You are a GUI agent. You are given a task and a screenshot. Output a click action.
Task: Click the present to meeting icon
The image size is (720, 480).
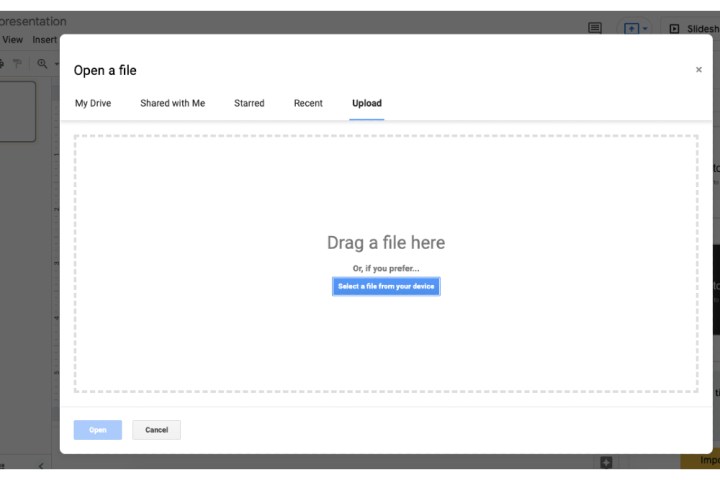click(x=631, y=29)
